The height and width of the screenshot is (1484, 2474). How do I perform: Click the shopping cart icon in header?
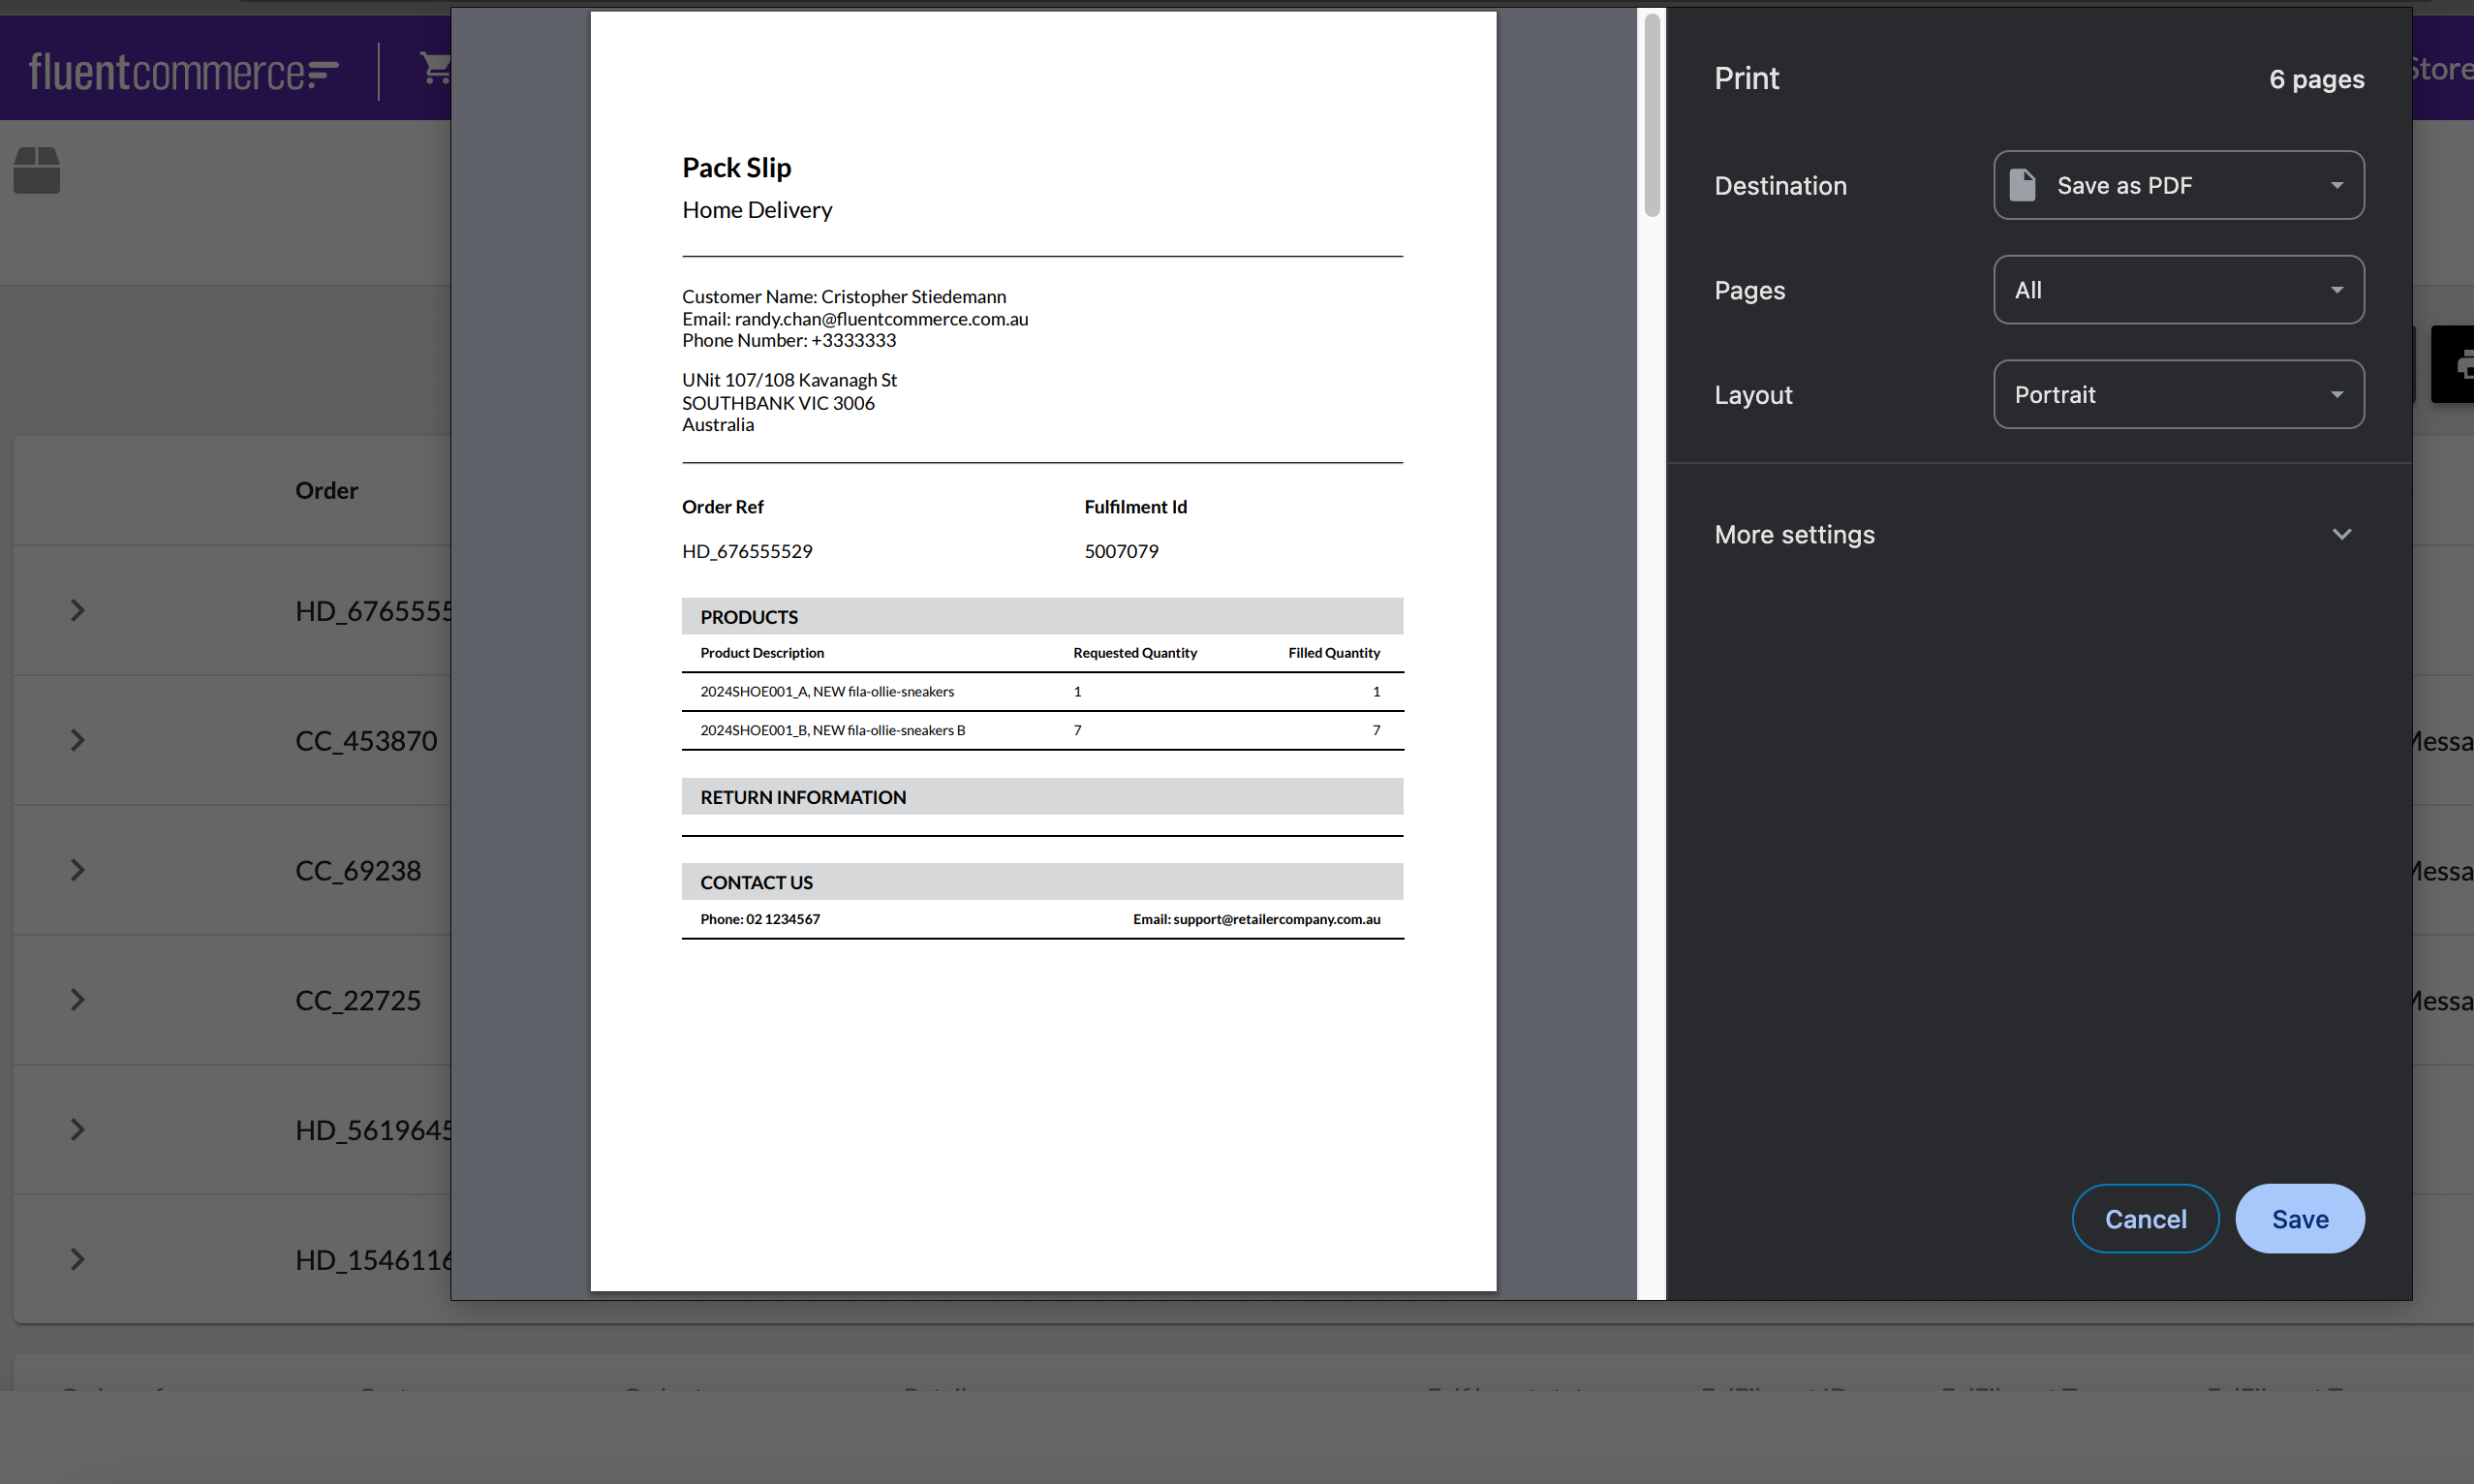[435, 68]
